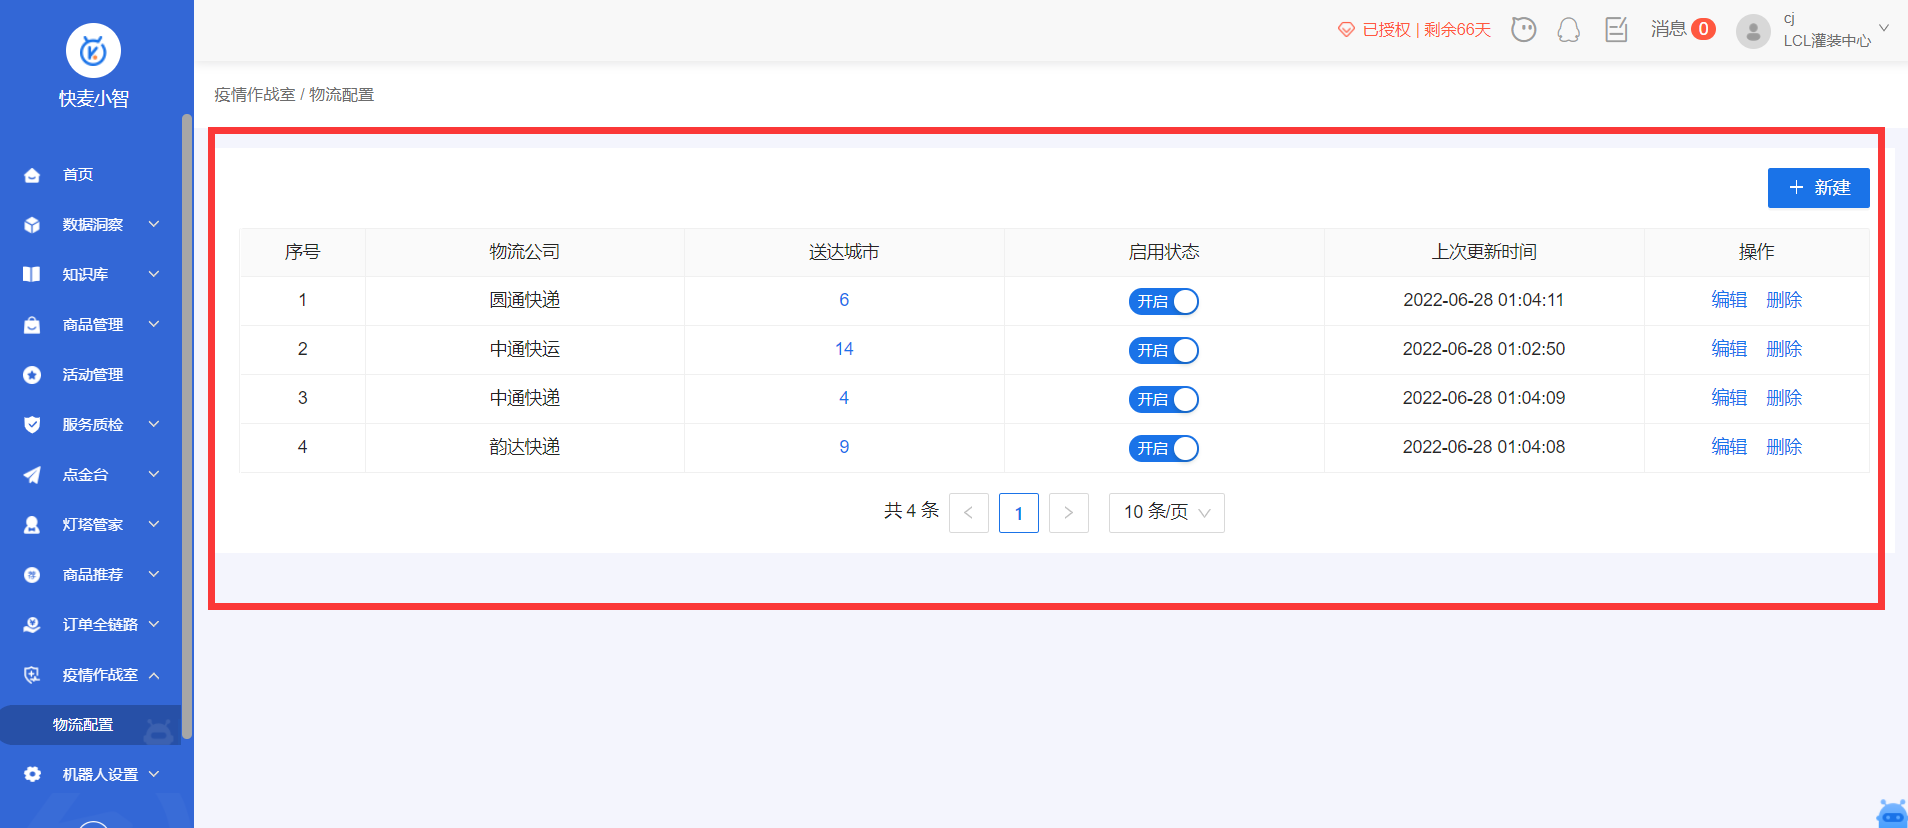Screen dimensions: 1908x828
Task: Toggle 启用状态 switch for 韵达快递
Action: pos(1163,448)
